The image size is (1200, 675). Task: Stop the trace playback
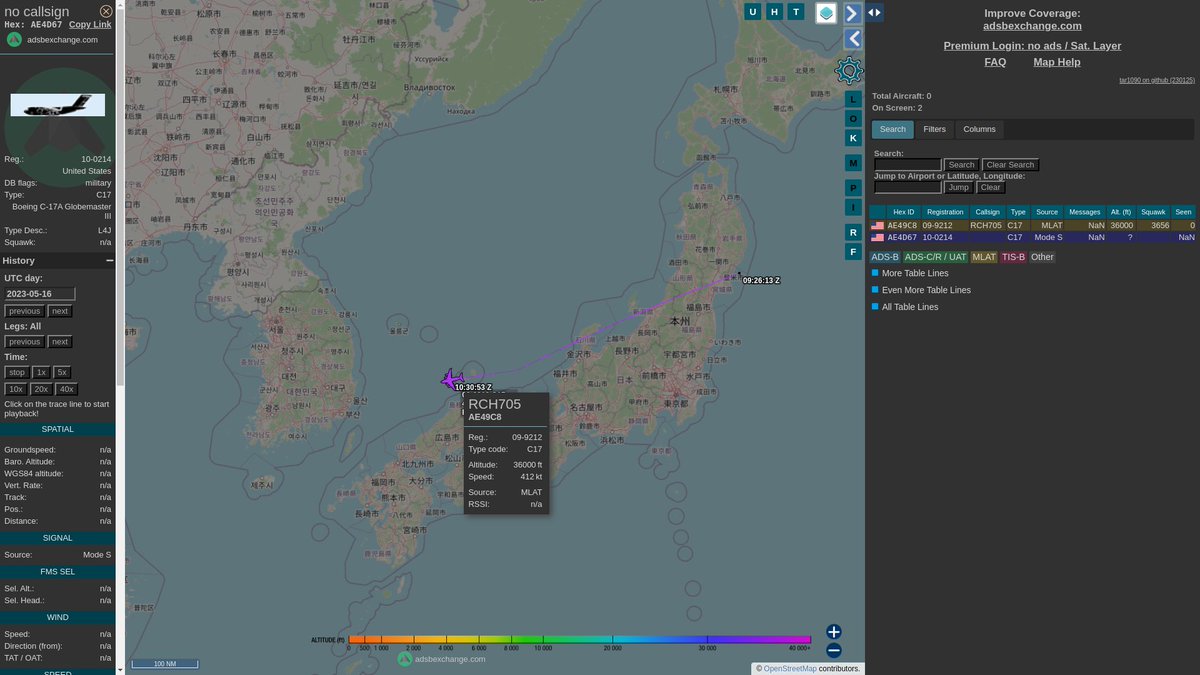(17, 372)
